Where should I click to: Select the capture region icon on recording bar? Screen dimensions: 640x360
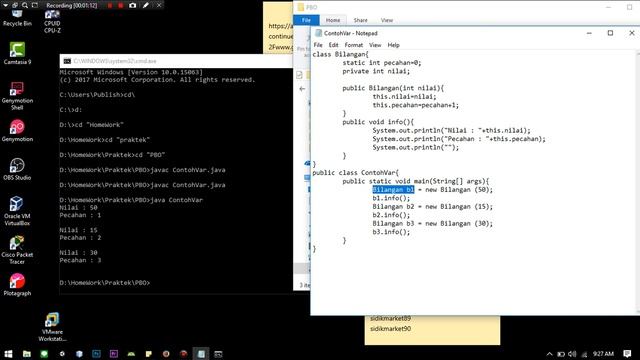[x=35, y=5]
